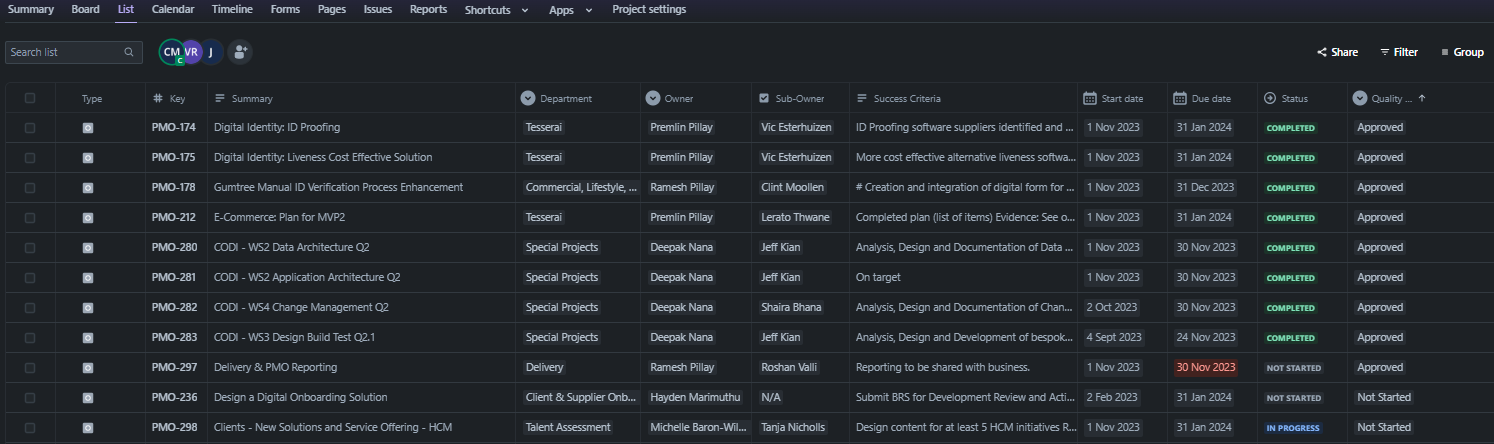Click the issue type icon for PMO-280
Screen dimensions: 1494x444
click(88, 248)
